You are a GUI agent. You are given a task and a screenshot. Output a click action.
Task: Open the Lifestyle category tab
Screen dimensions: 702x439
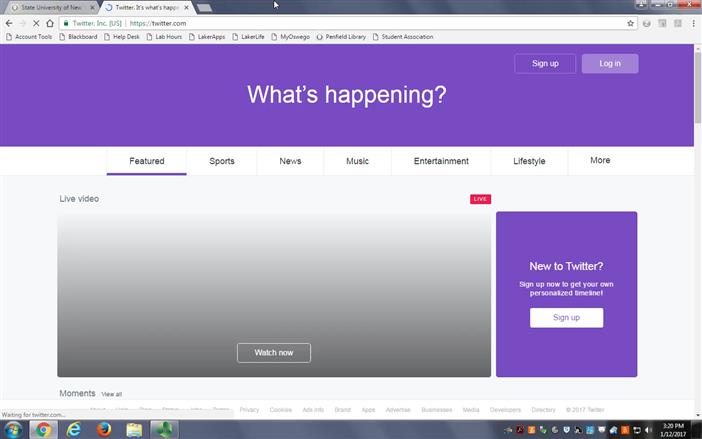[x=529, y=161]
